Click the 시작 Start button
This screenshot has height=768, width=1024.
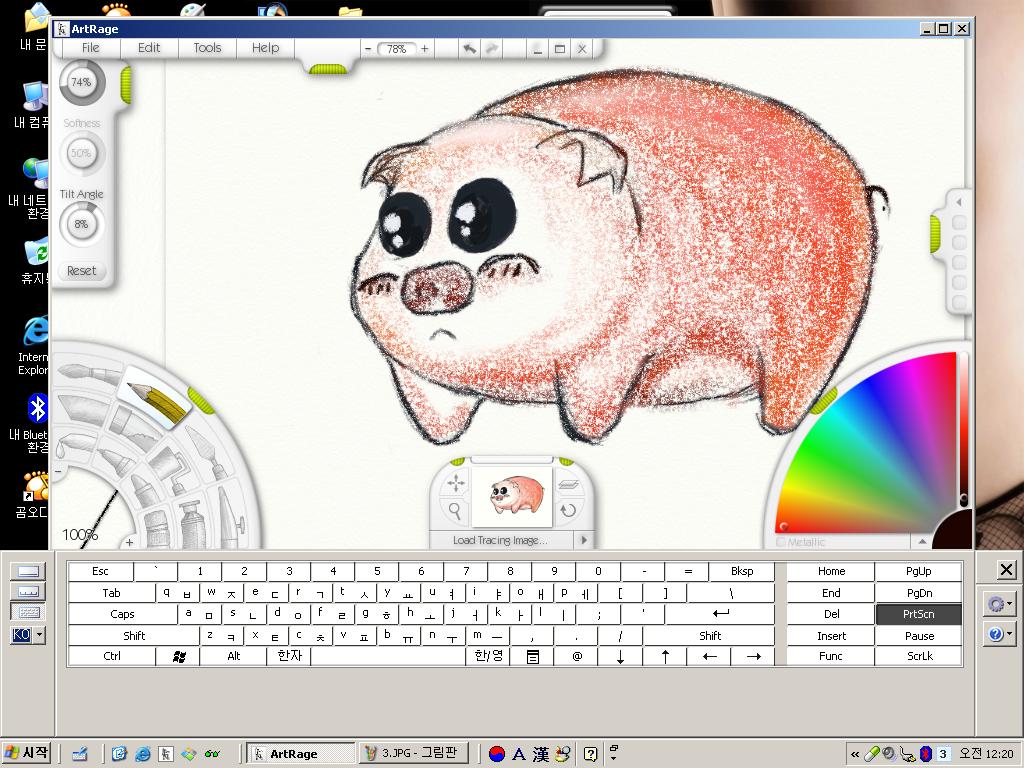point(26,753)
